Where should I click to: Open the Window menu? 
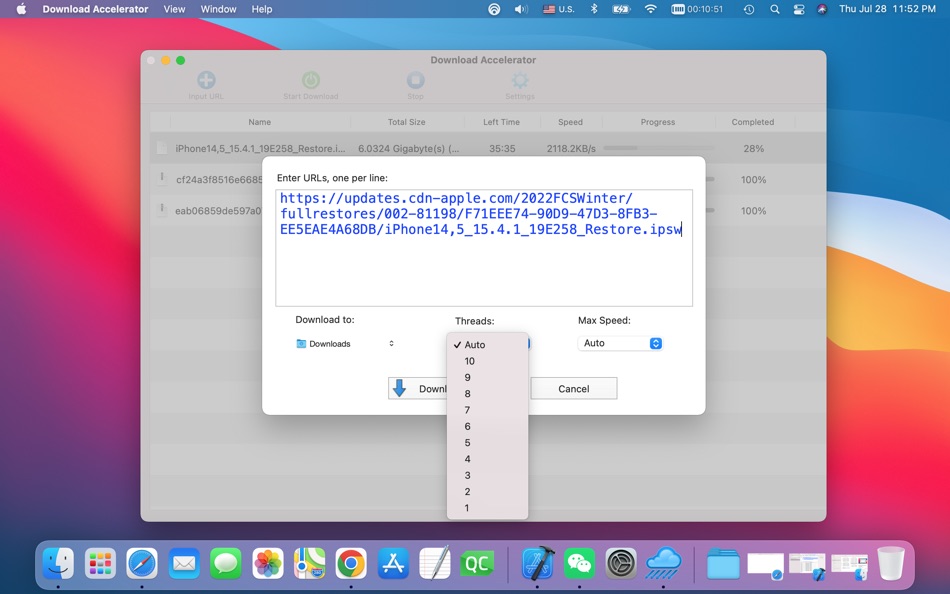[218, 9]
